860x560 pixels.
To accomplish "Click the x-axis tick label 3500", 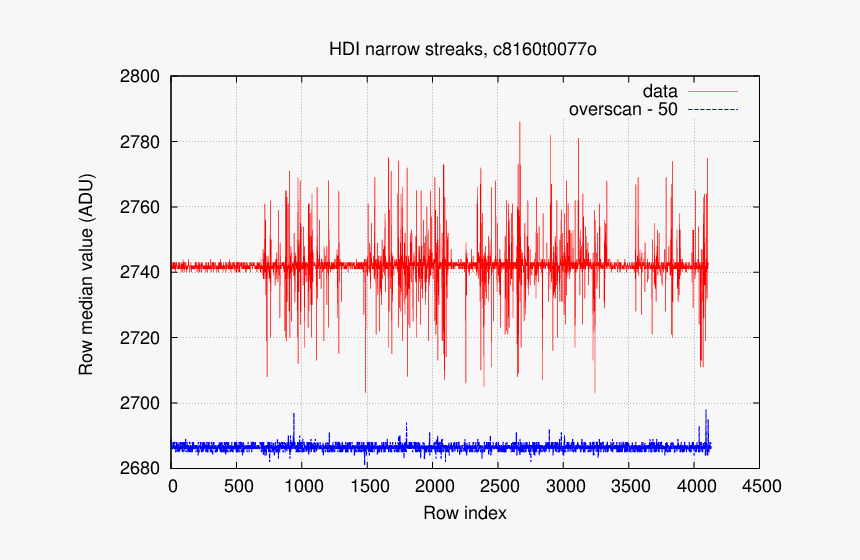I will [630, 486].
